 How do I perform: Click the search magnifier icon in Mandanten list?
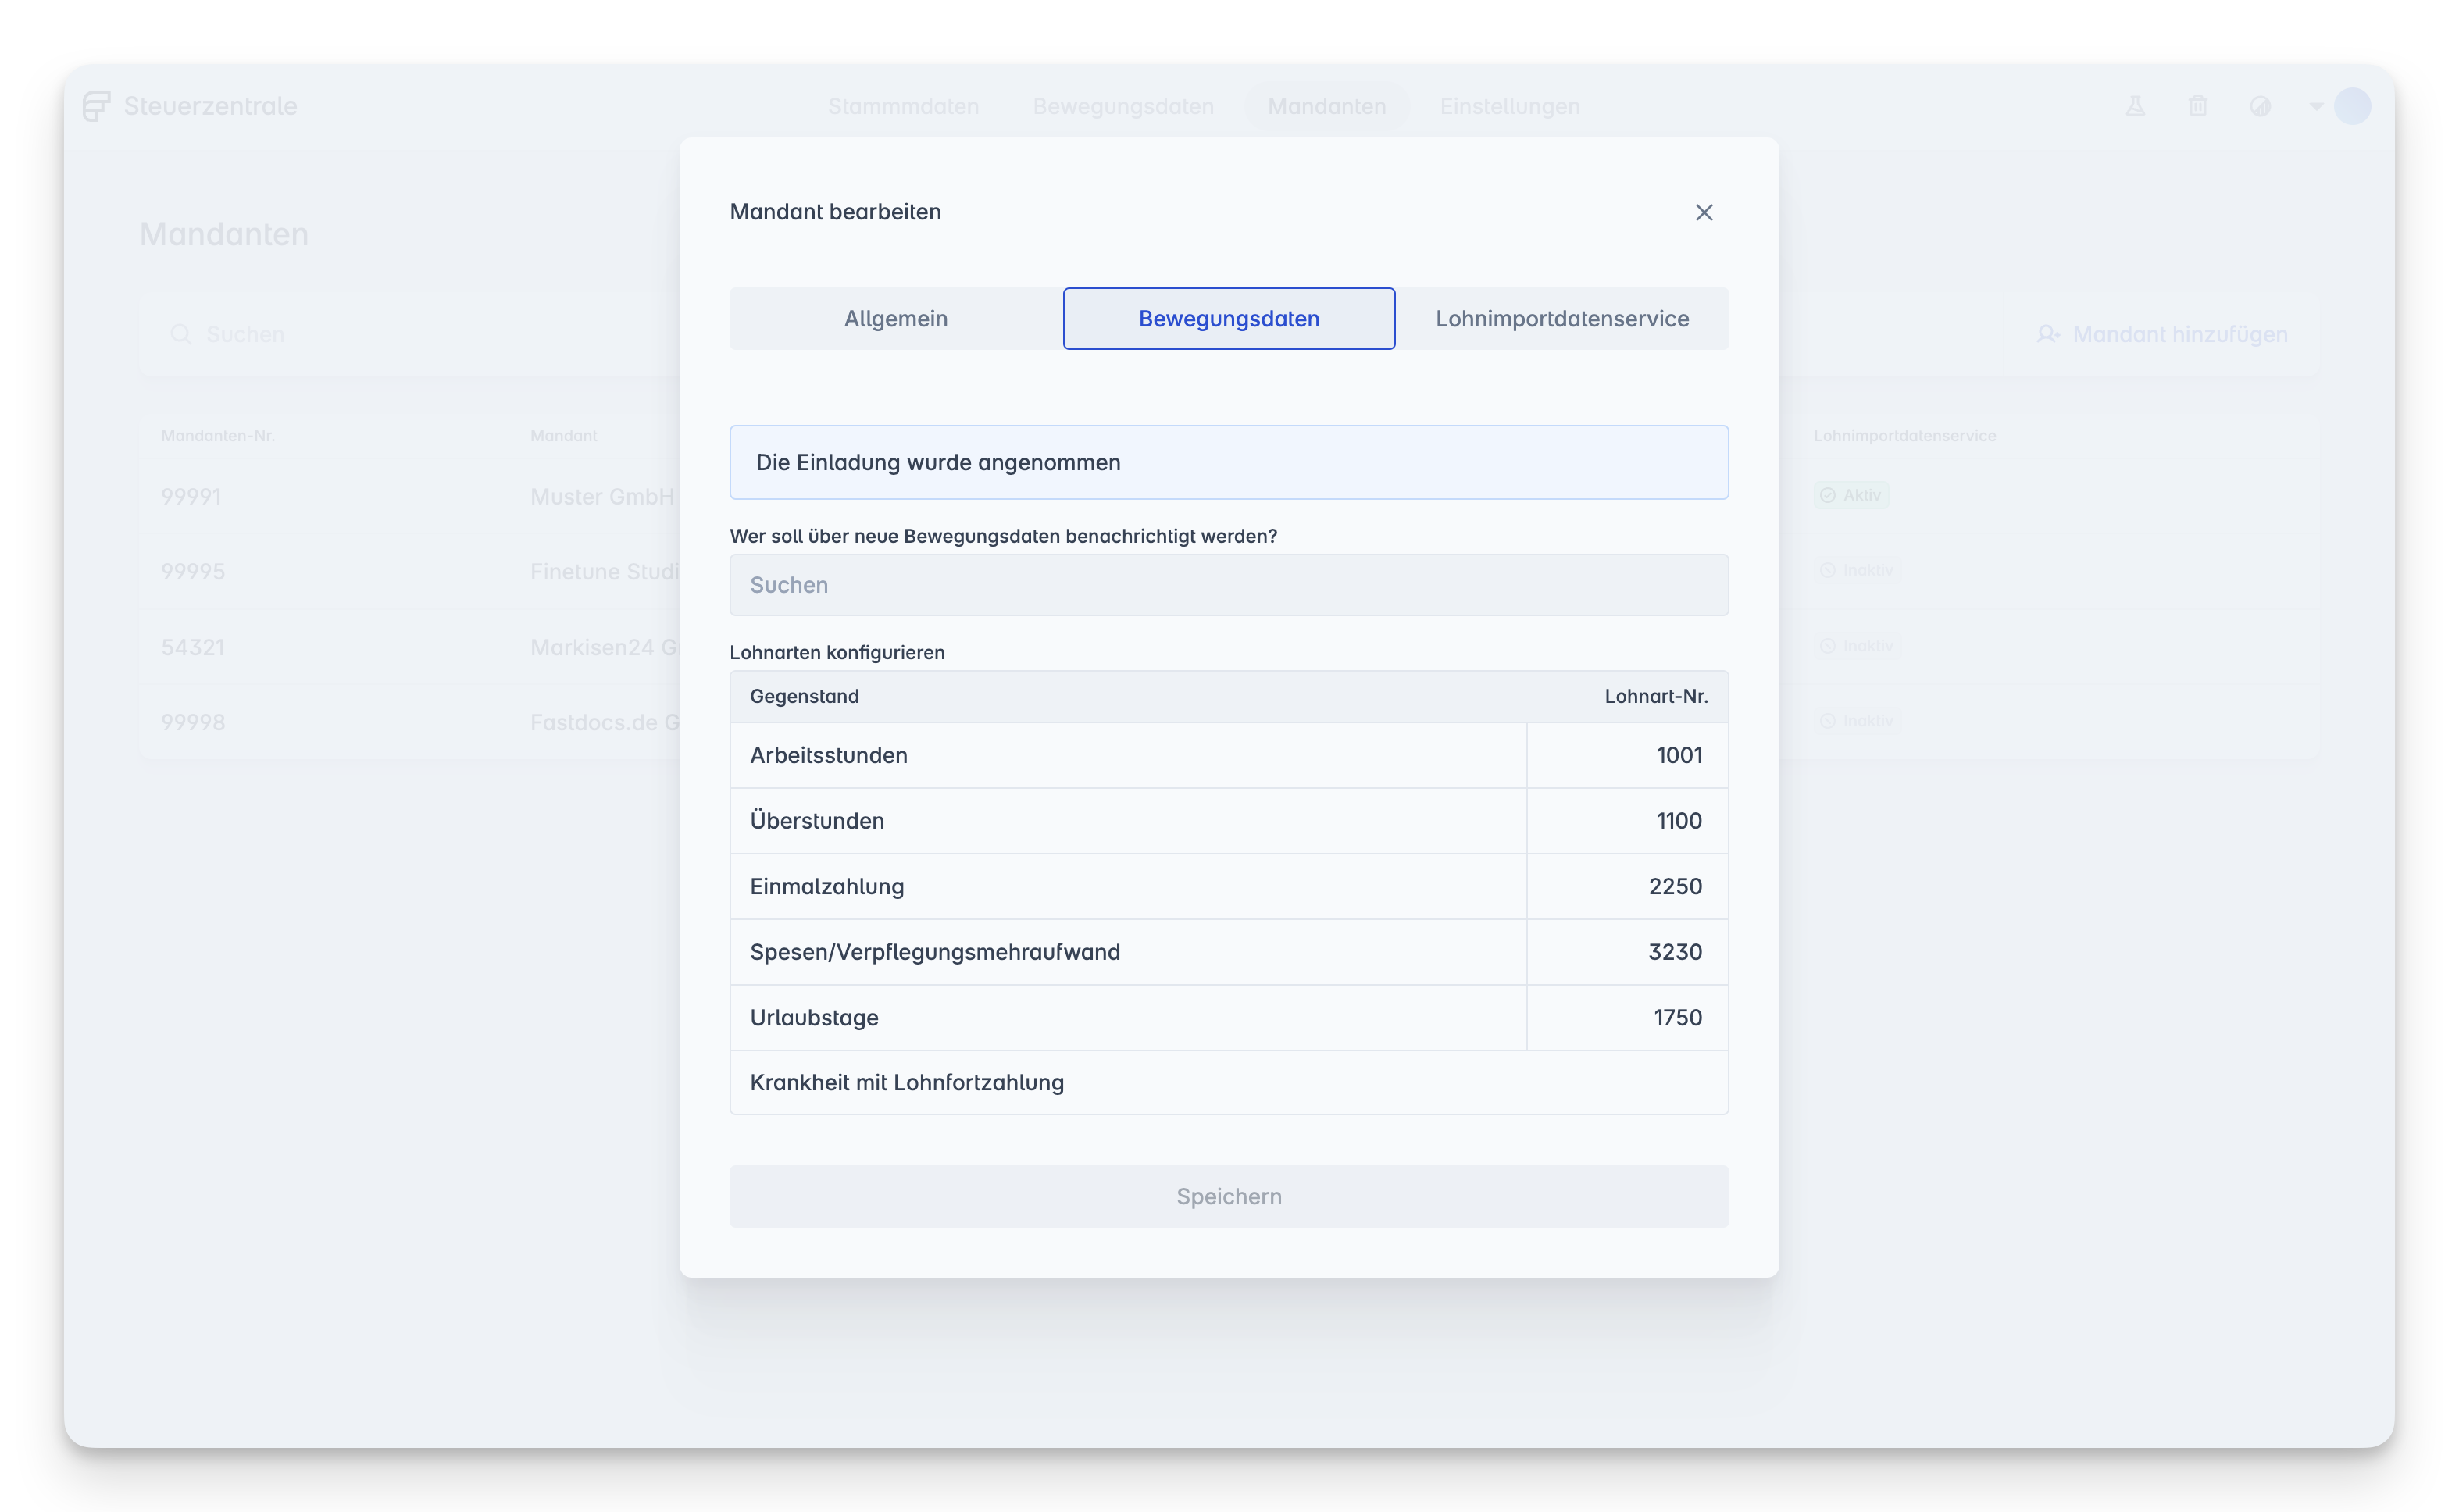tap(180, 334)
